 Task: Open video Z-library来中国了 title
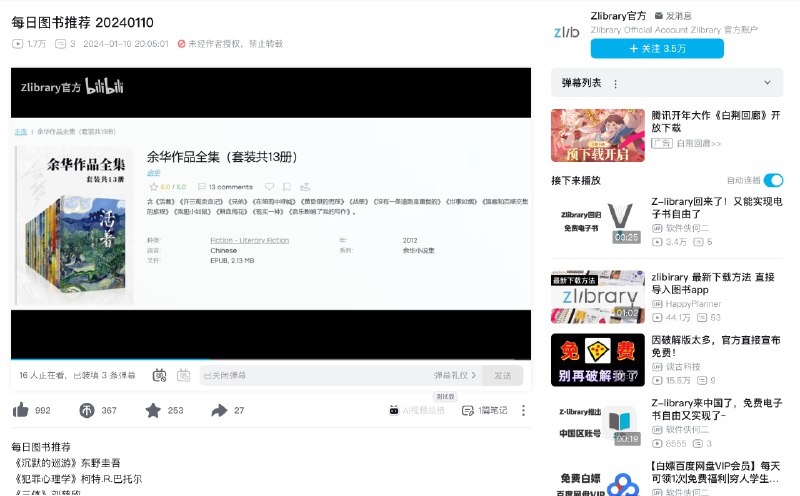(716, 409)
